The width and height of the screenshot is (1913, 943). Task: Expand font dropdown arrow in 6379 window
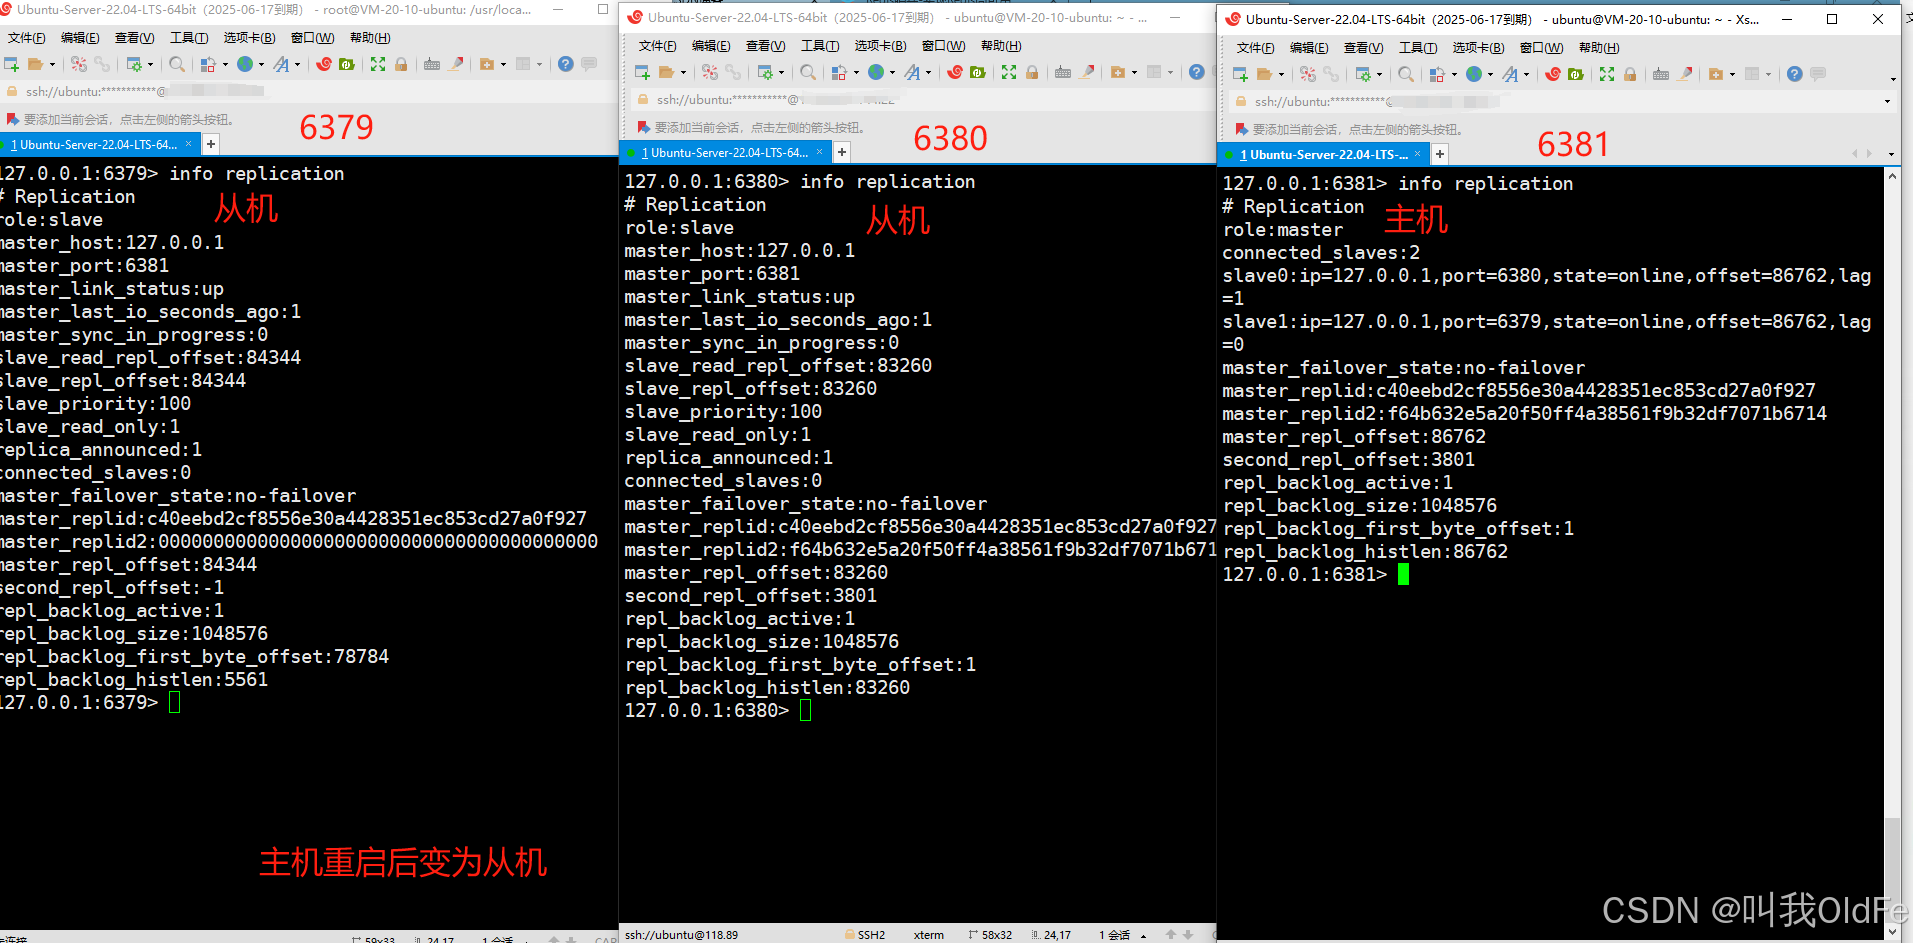pos(297,65)
